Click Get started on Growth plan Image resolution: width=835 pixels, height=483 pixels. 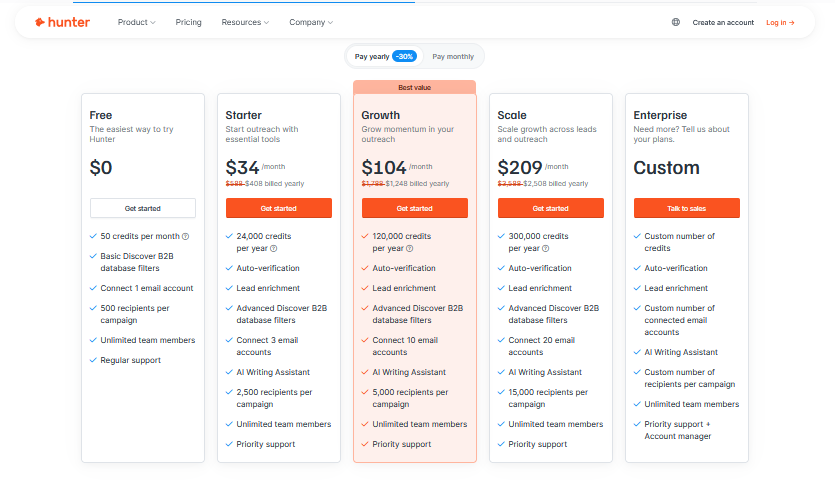pos(415,208)
